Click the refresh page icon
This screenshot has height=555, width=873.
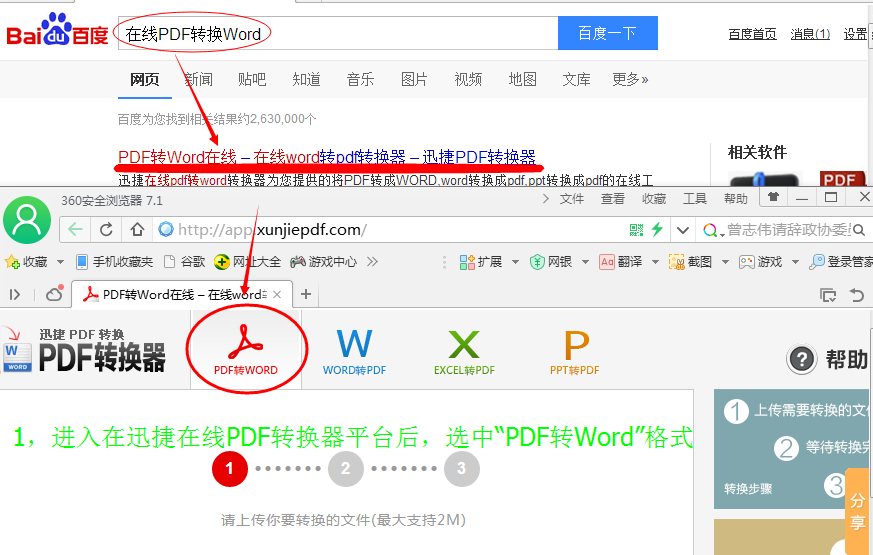pyautogui.click(x=106, y=229)
